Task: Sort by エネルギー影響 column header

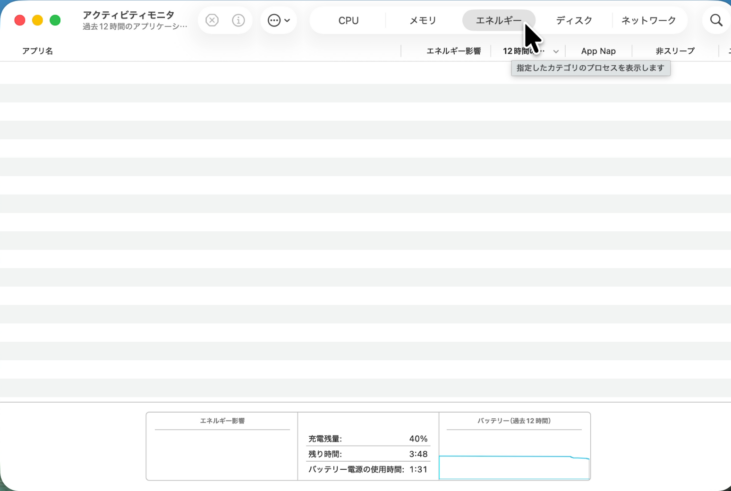Action: click(x=453, y=51)
